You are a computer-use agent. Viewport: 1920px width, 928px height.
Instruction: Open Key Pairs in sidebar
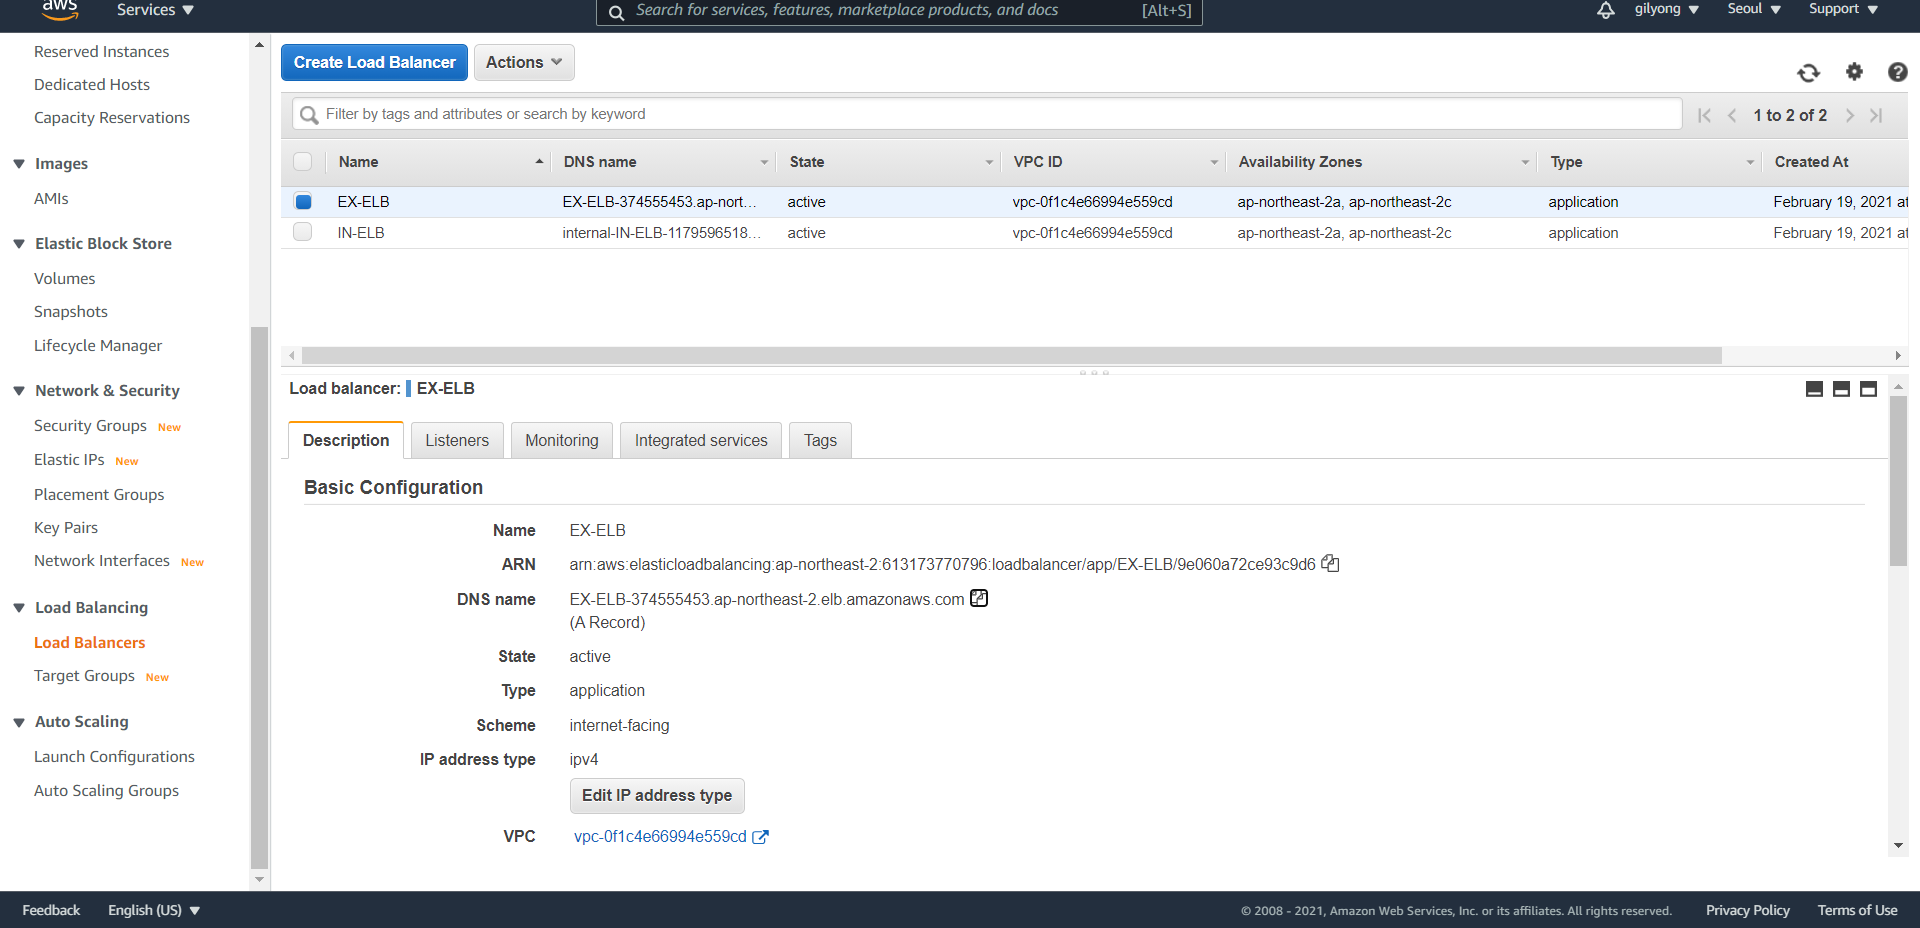coord(66,528)
